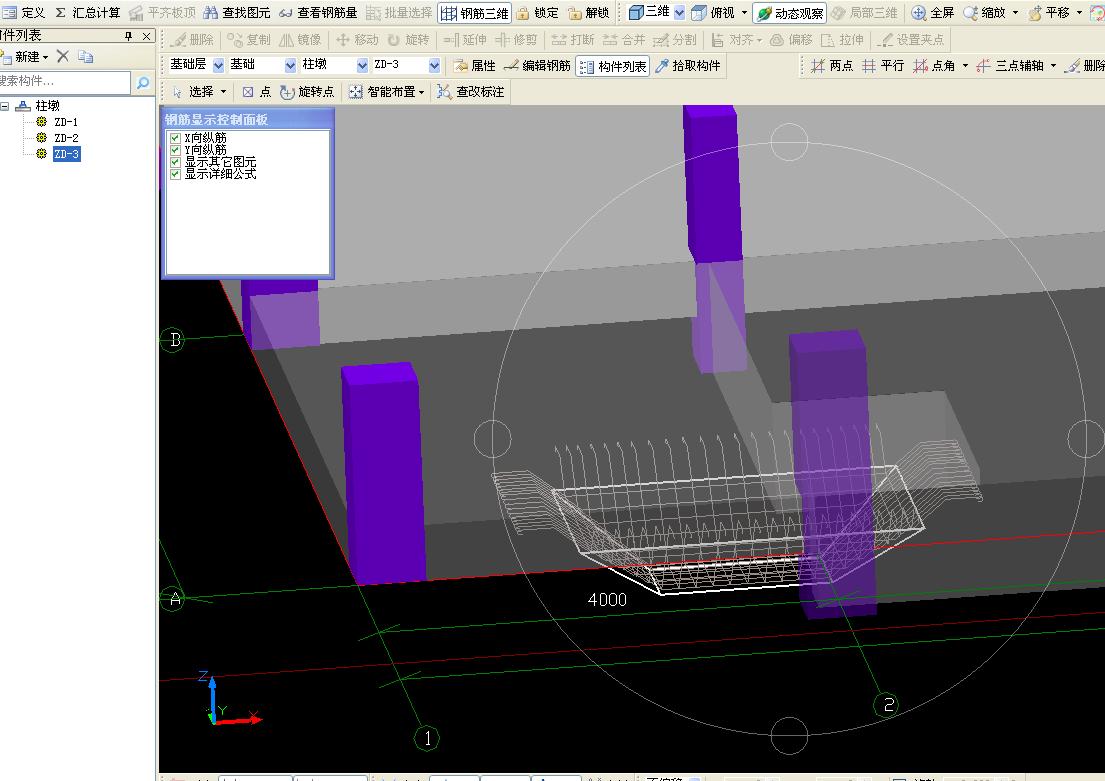Toggle 构件列表 component list panel
1105x781 pixels.
tap(612, 66)
